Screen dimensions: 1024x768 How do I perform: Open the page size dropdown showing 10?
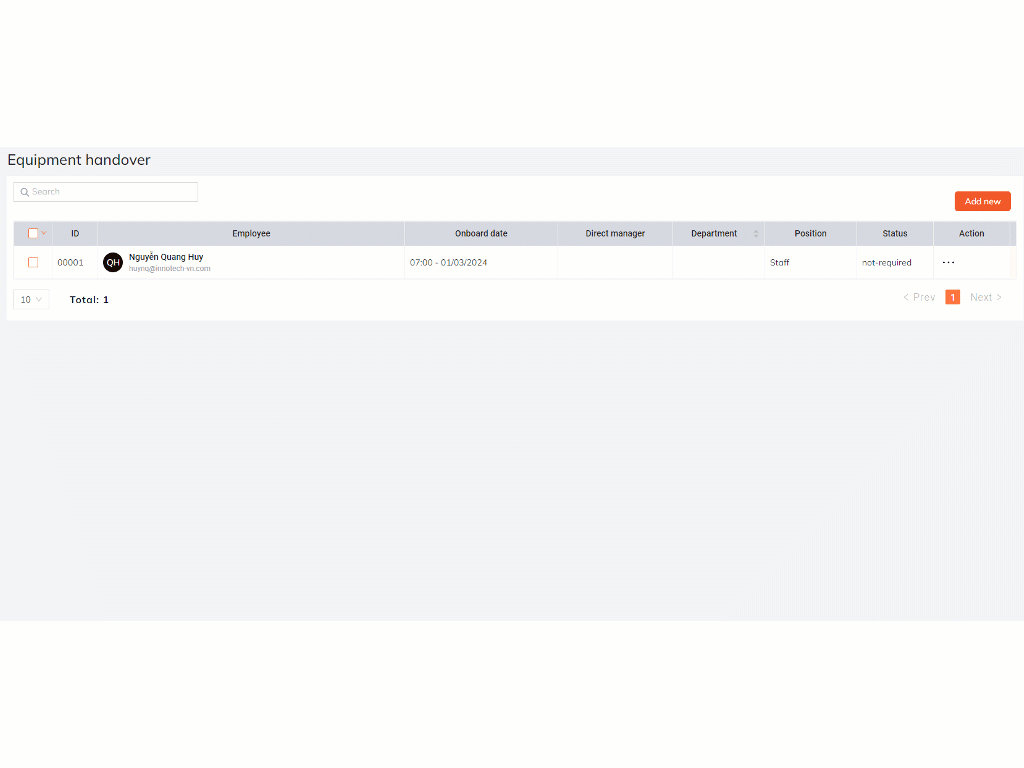click(x=31, y=299)
